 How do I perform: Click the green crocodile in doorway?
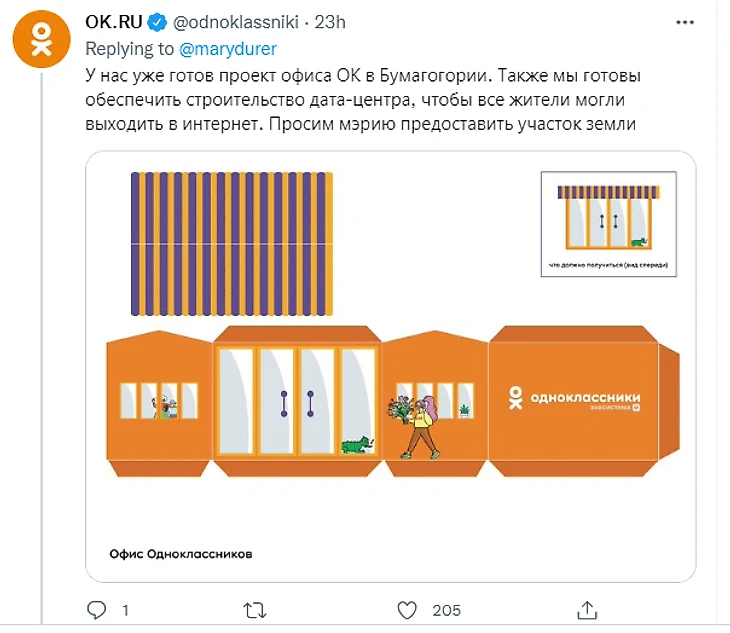coord(358,444)
